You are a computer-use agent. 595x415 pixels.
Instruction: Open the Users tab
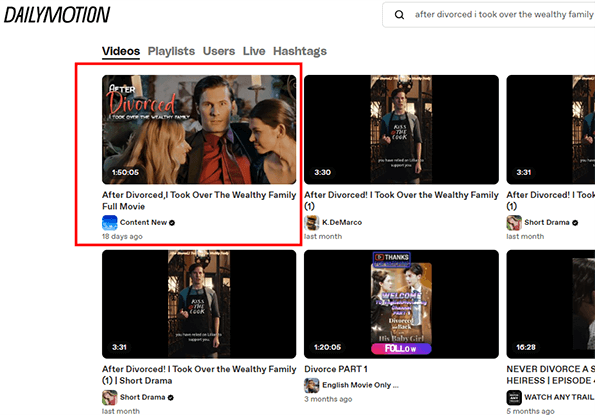click(x=219, y=51)
